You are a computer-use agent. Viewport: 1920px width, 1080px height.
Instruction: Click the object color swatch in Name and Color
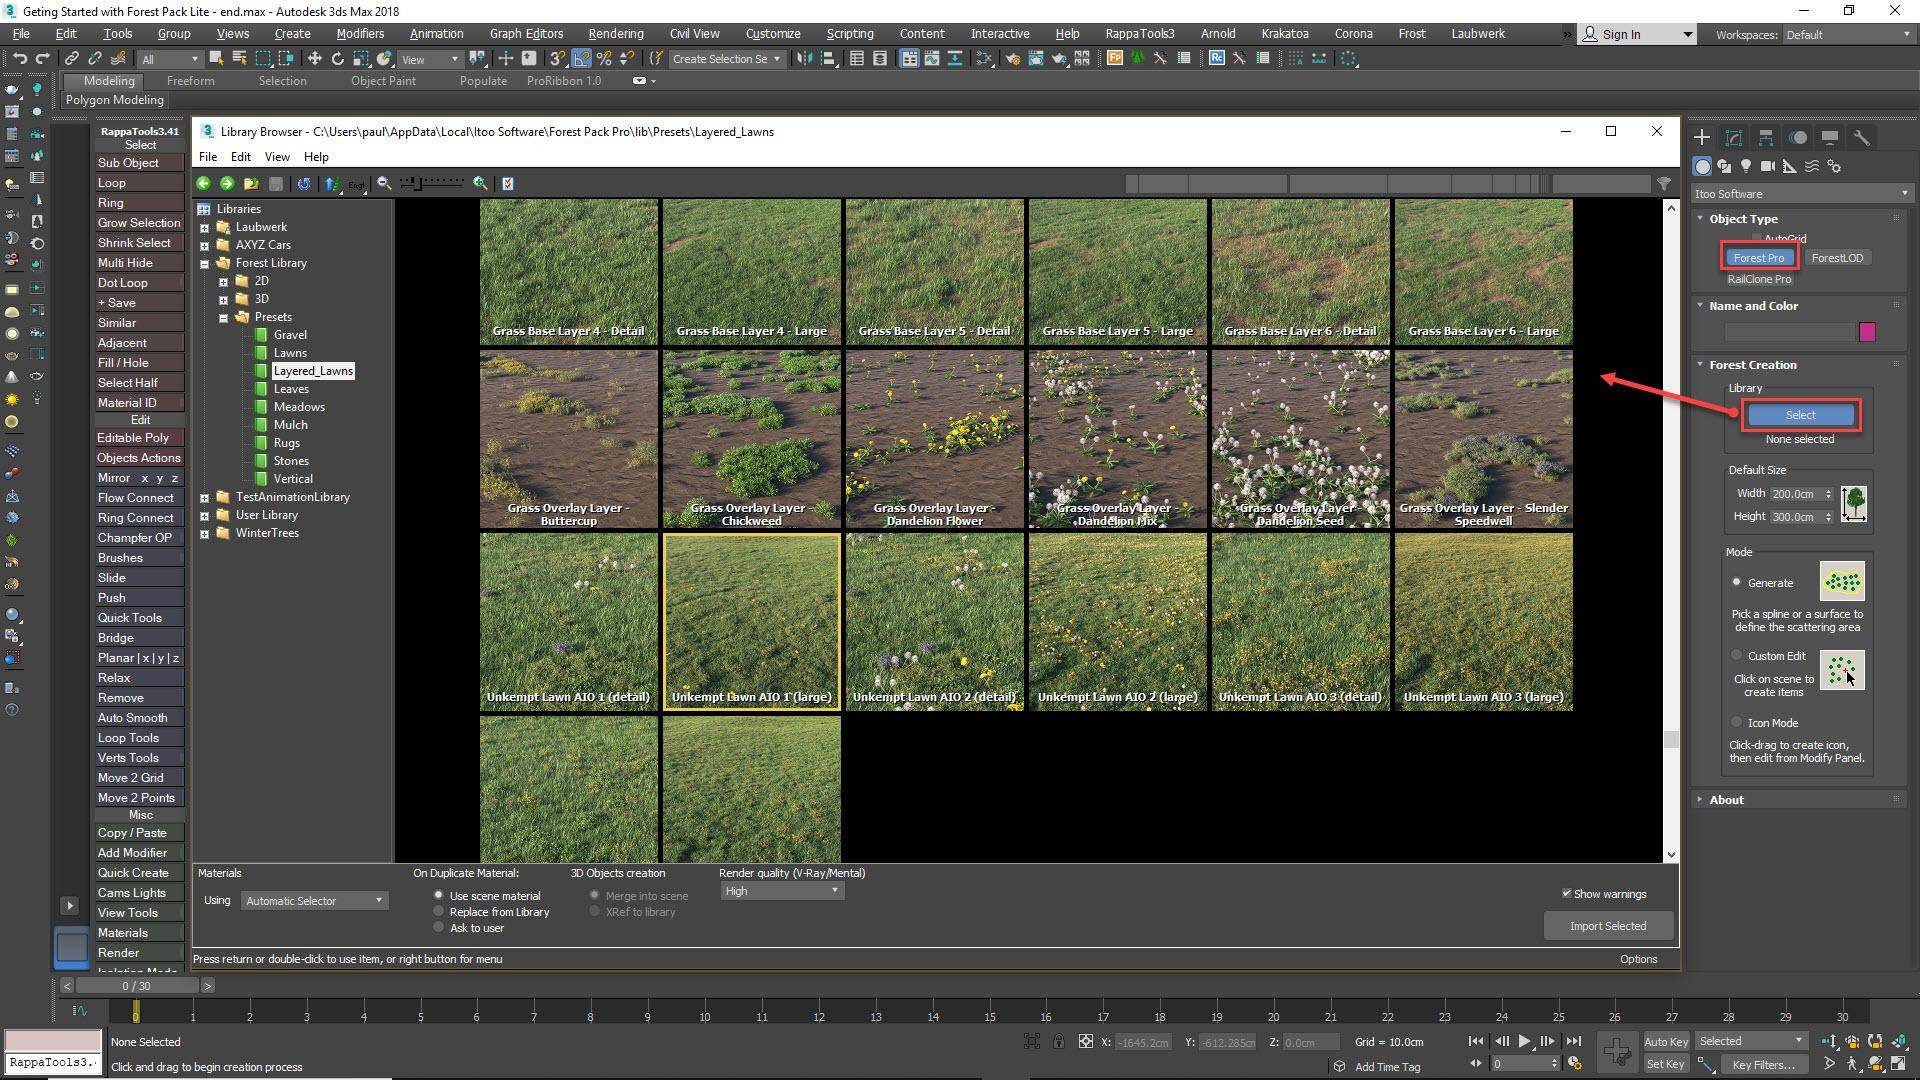click(1868, 332)
